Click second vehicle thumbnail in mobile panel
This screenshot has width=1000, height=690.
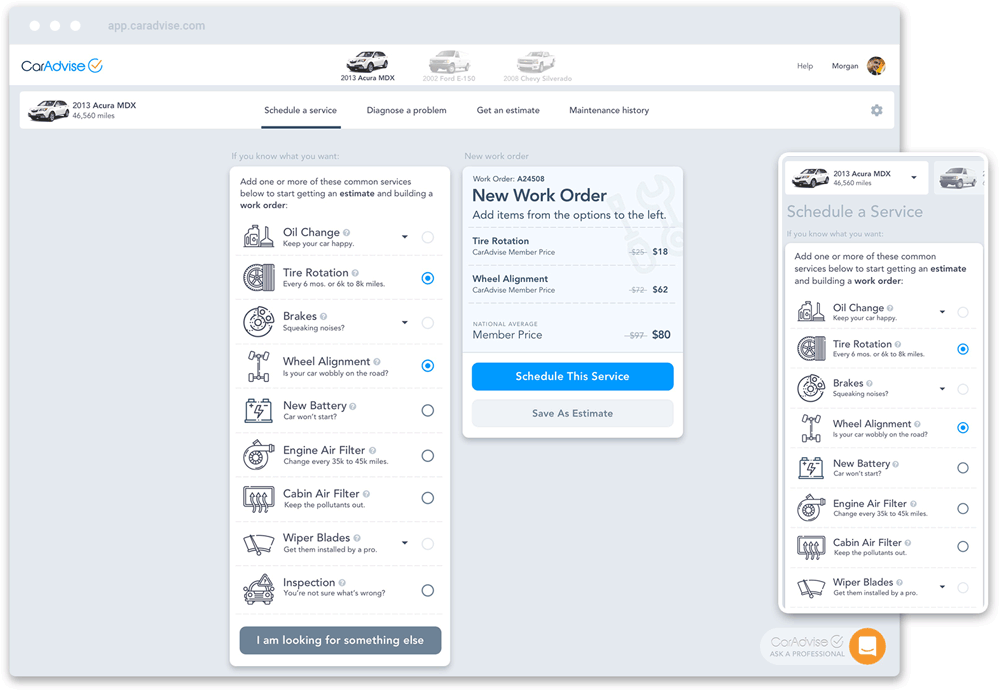coord(958,177)
